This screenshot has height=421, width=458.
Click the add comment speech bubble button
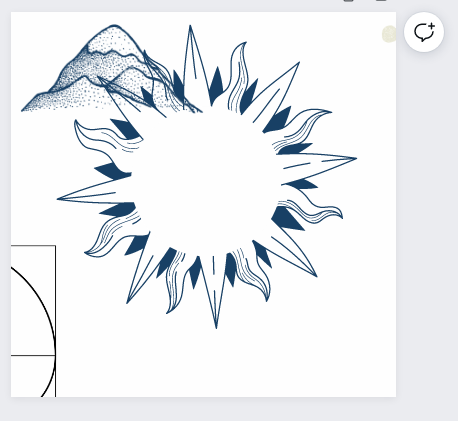424,32
